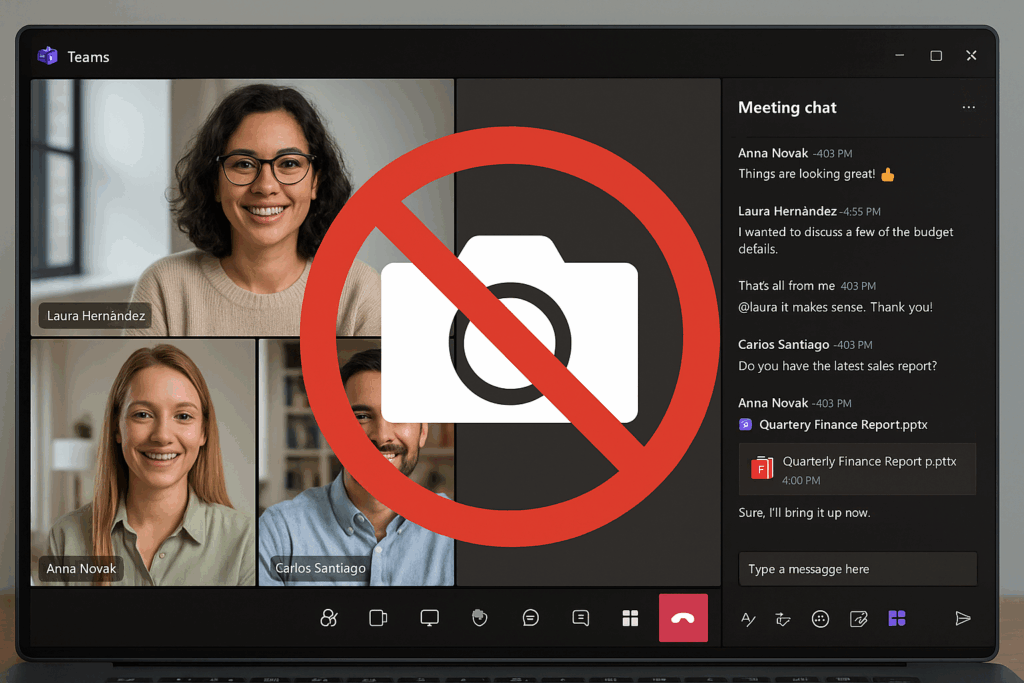Viewport: 1024px width, 683px height.
Task: Select Laura Hernàndez video tile
Action: click(x=242, y=208)
